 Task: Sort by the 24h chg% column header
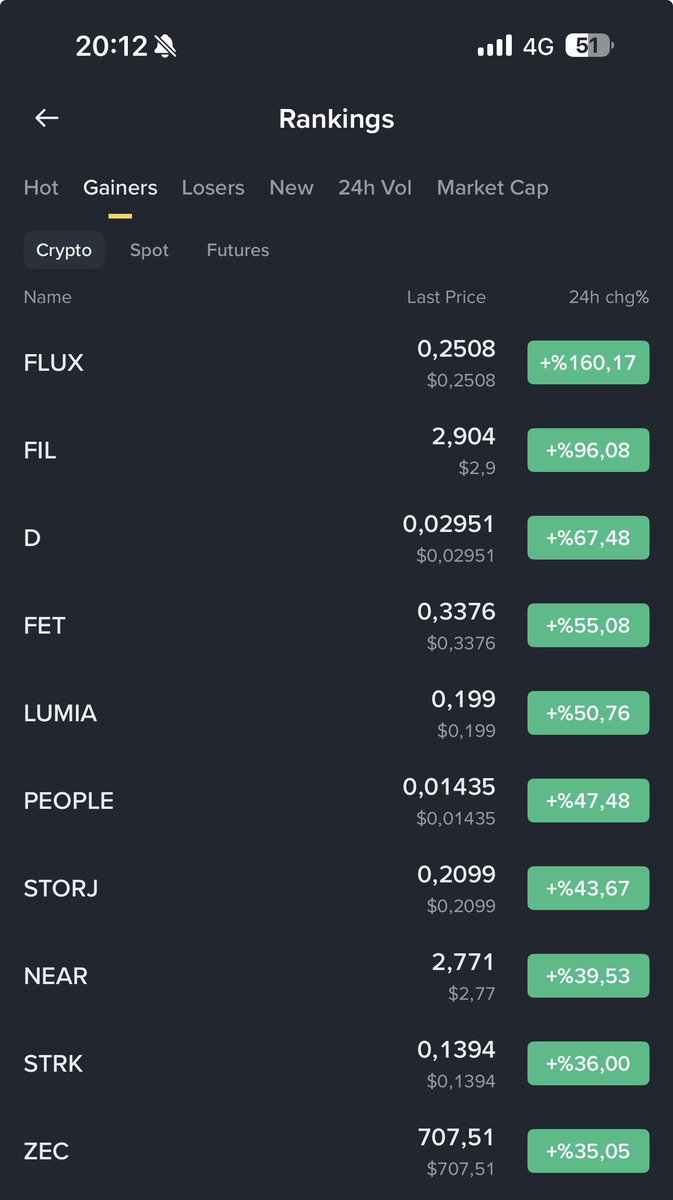click(609, 297)
